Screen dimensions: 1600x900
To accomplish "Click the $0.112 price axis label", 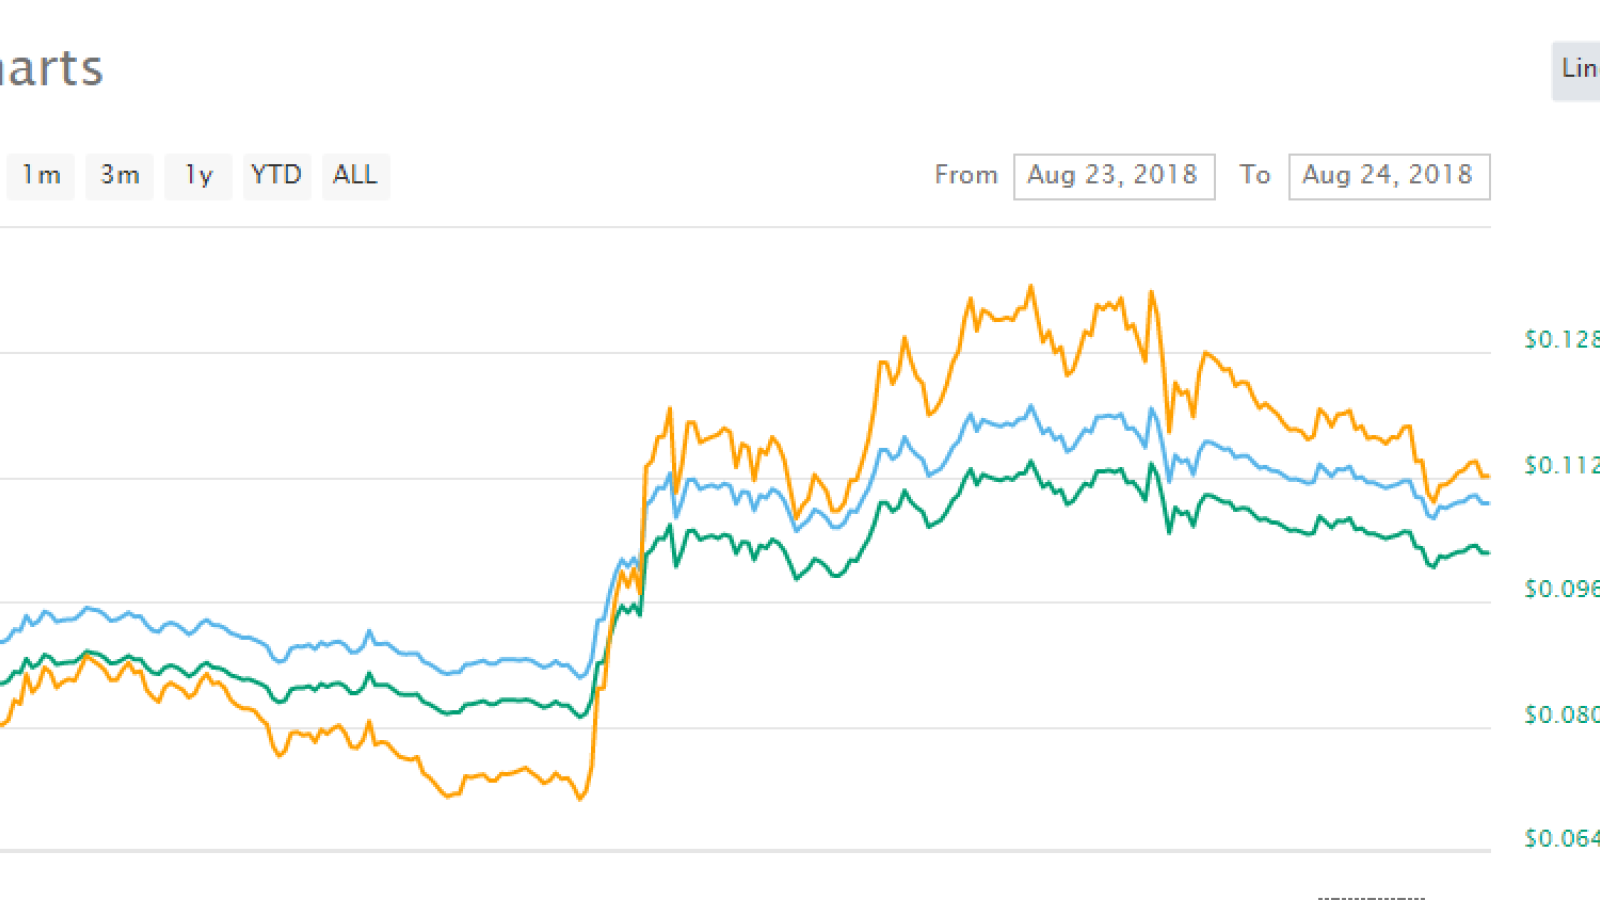I will [1561, 465].
